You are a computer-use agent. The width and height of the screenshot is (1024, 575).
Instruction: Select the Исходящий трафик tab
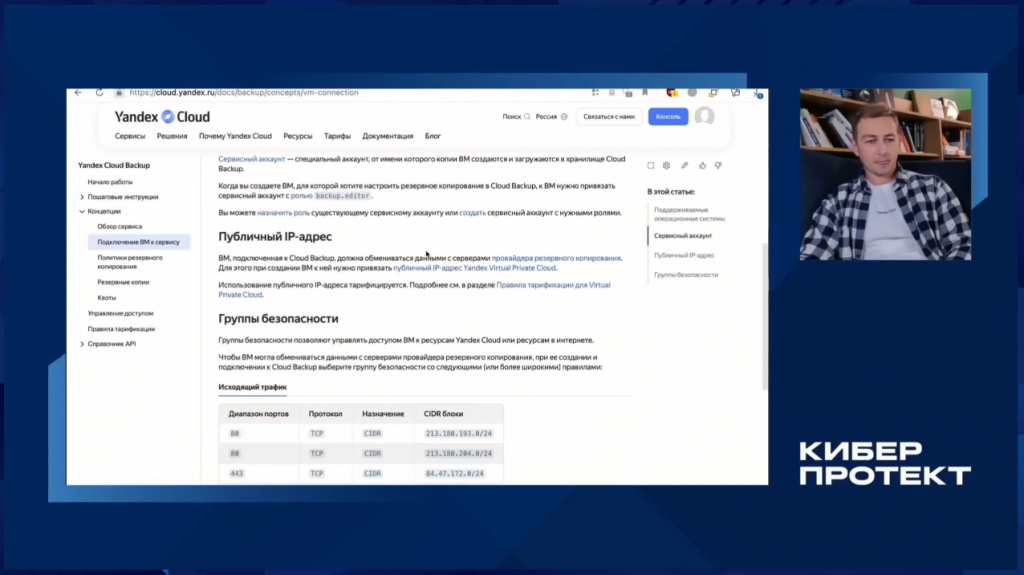[x=252, y=387]
